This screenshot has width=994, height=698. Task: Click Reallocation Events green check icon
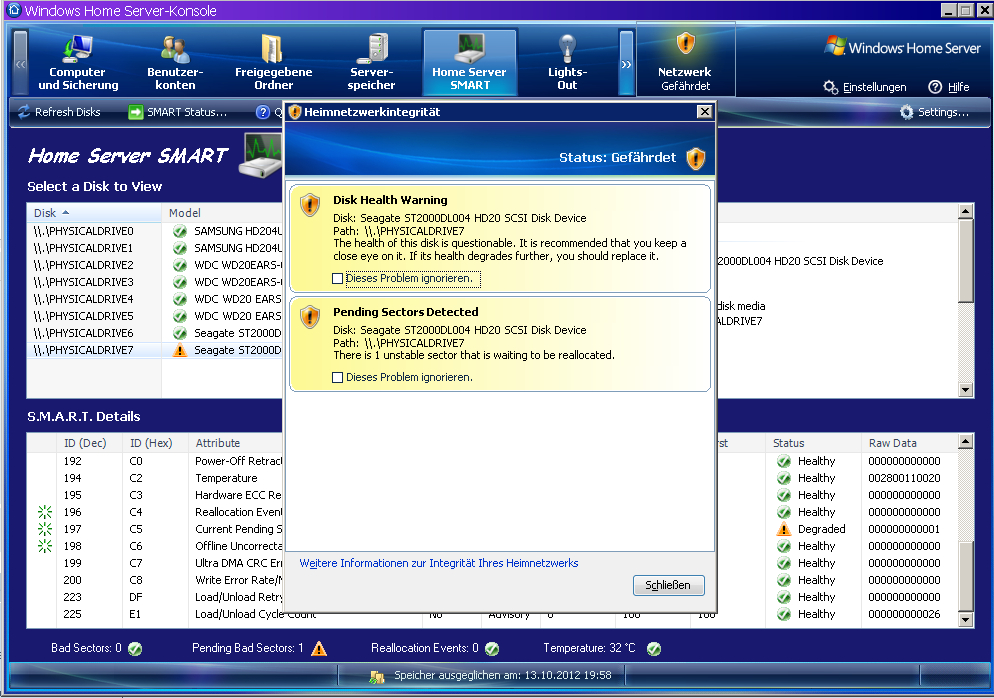click(492, 649)
